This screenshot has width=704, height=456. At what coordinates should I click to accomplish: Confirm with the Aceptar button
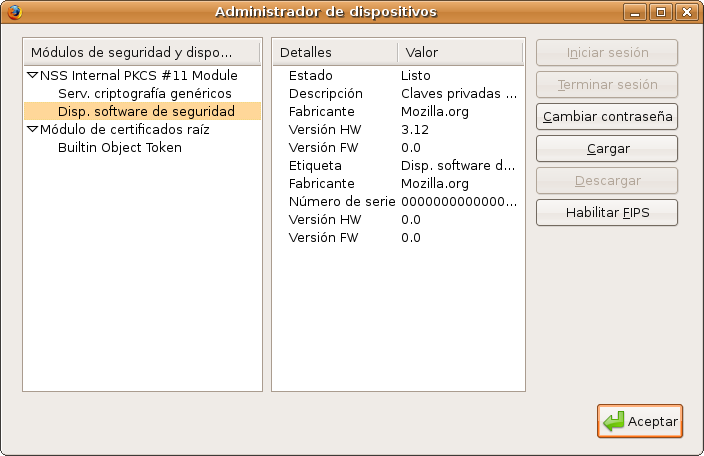[x=640, y=421]
